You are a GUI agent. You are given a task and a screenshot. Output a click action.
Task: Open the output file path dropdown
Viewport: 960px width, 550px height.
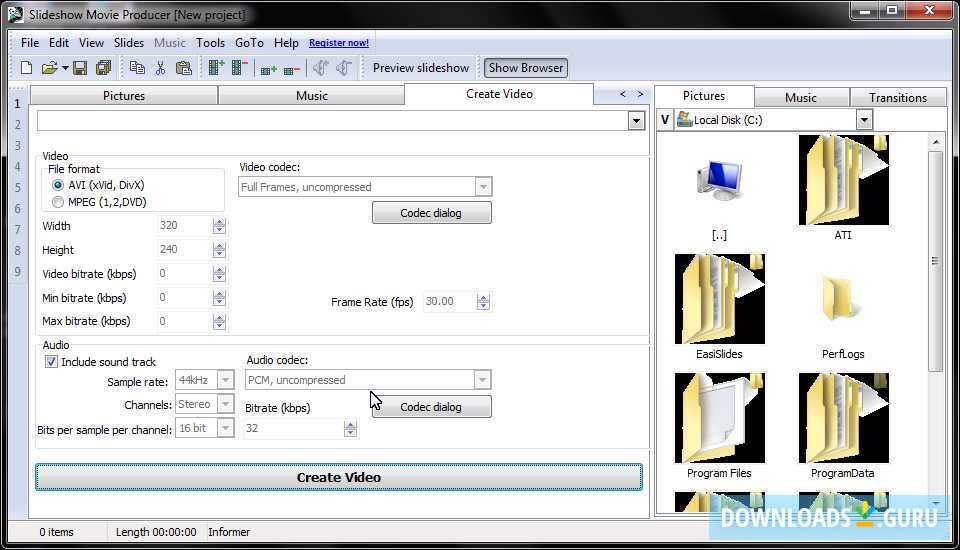tap(636, 121)
